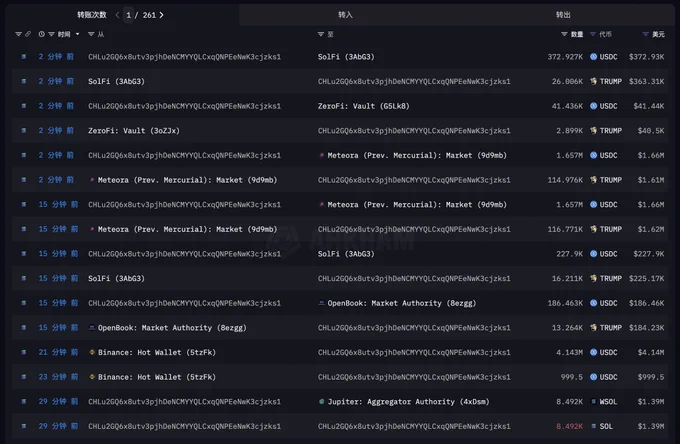Viewport: 680px width, 444px height.
Task: Switch to the 转入 tab
Action: tap(345, 15)
